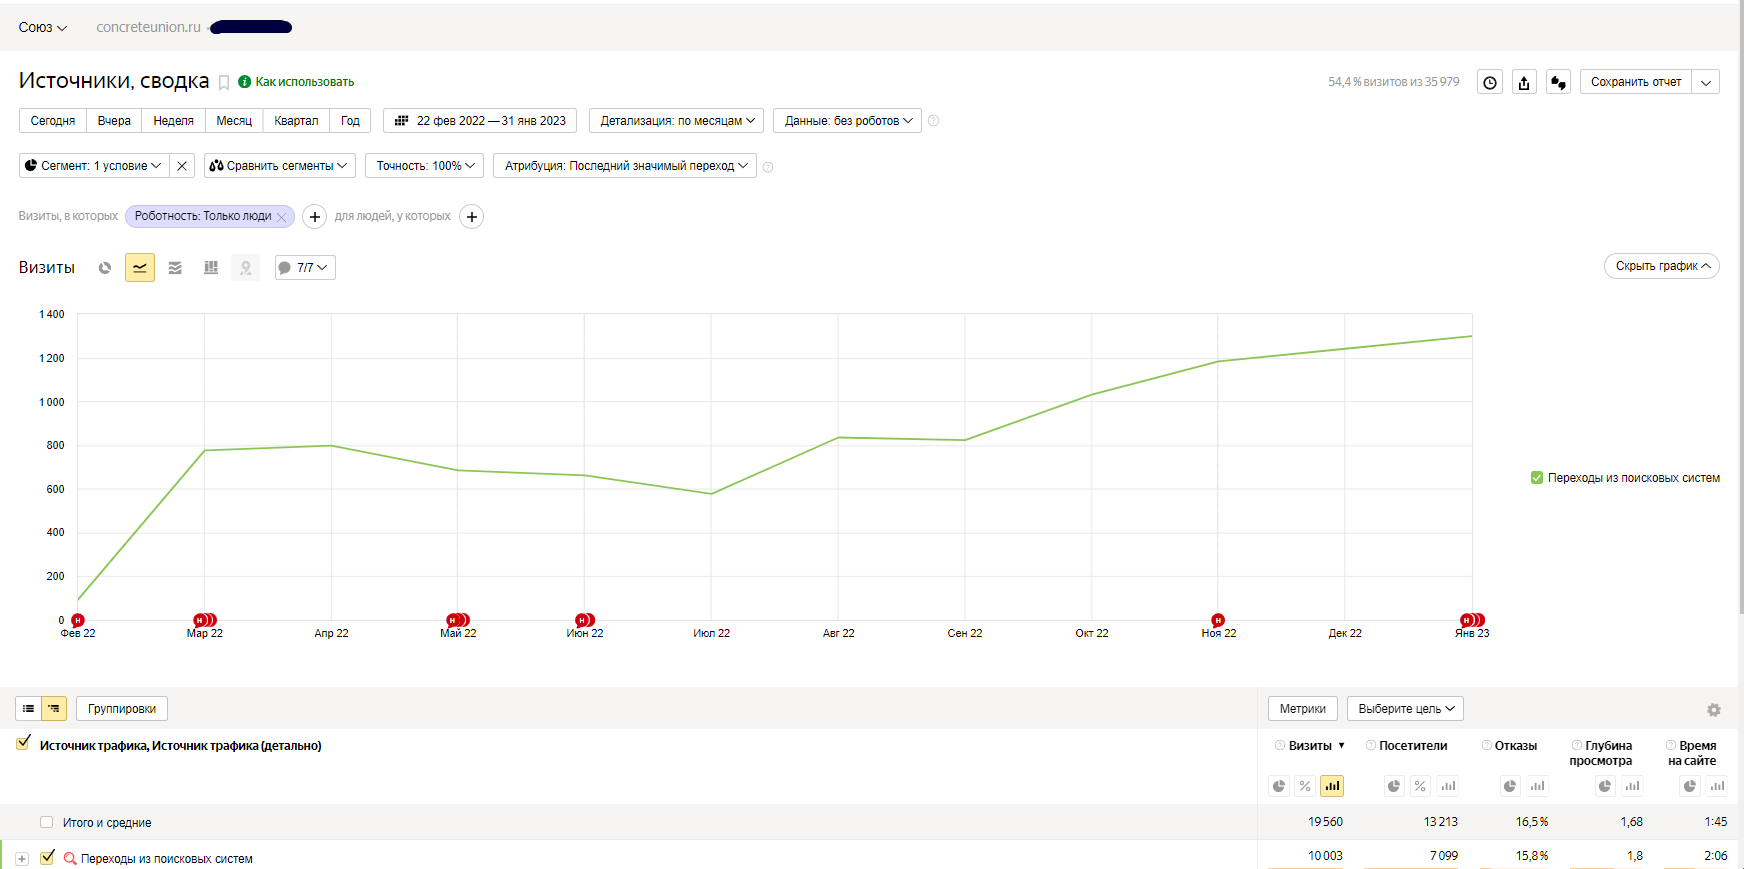Select the Сегодня period tab
This screenshot has height=869, width=1744.
pos(53,121)
